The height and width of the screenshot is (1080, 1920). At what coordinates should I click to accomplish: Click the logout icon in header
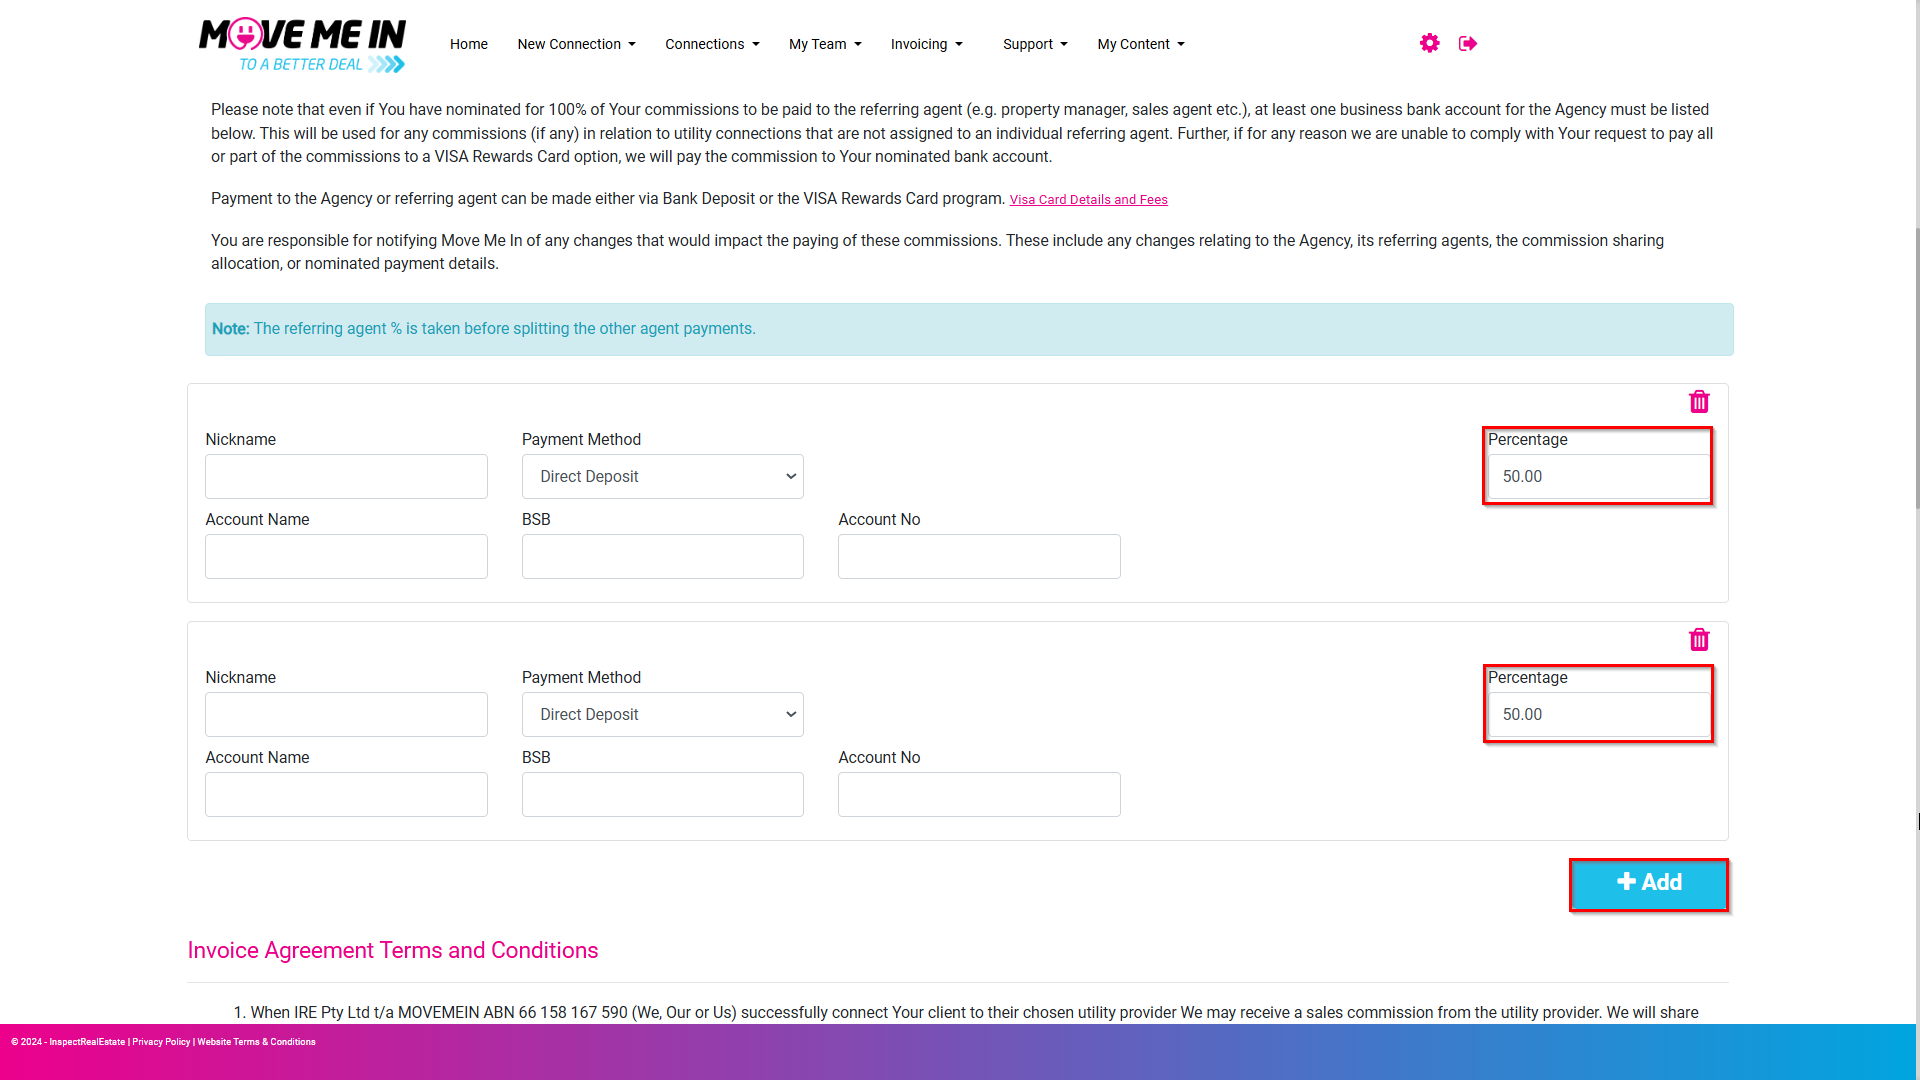click(1468, 43)
